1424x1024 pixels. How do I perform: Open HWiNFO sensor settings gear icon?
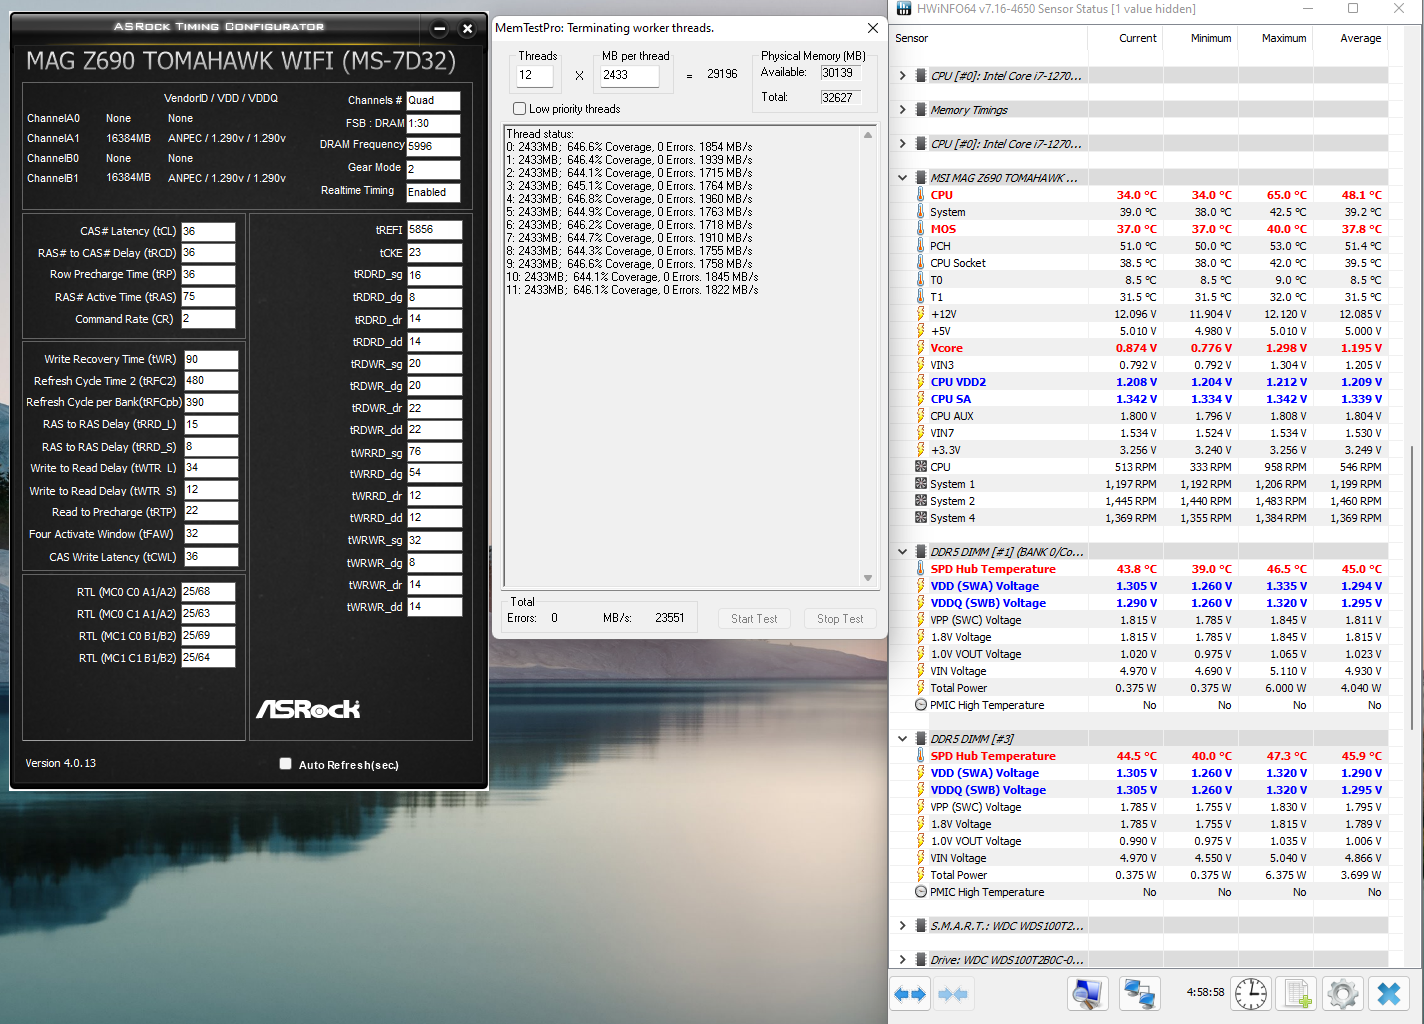1342,994
